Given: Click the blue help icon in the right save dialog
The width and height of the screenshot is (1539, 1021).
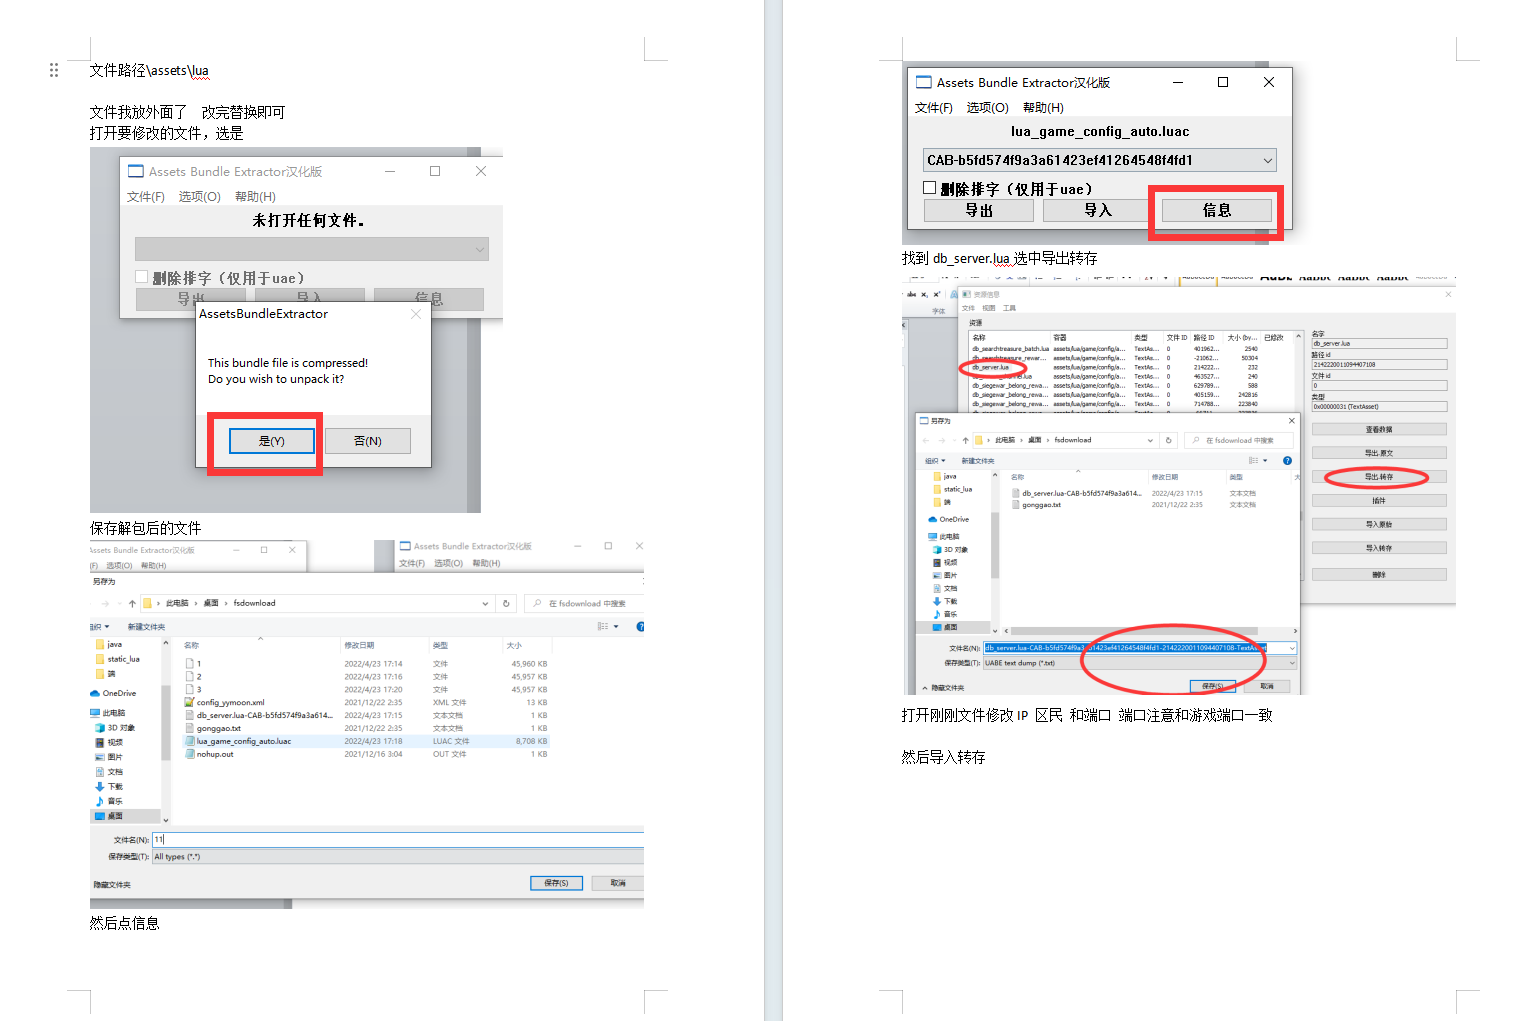Looking at the screenshot, I should coord(1287,461).
